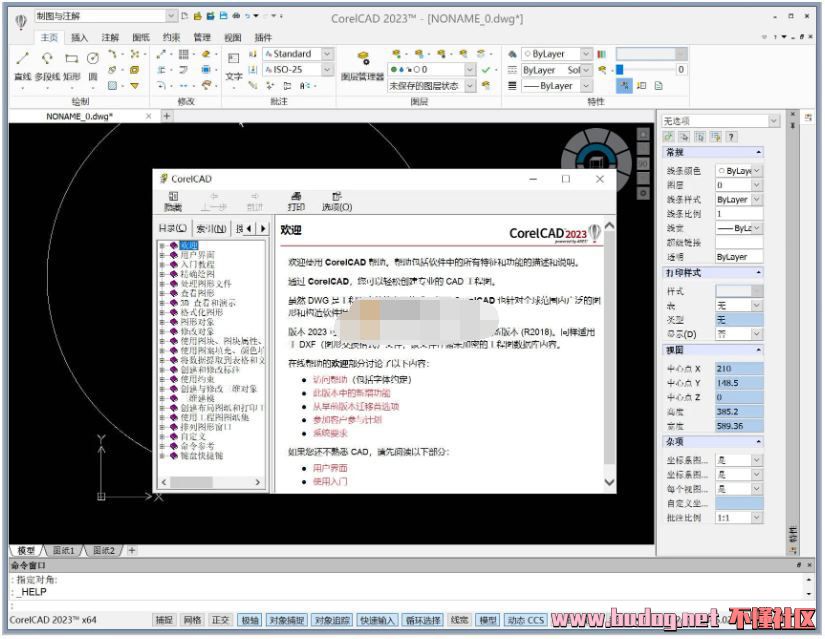Click the Print icon in quick toolbar
This screenshot has height=639, width=825.
point(236,16)
